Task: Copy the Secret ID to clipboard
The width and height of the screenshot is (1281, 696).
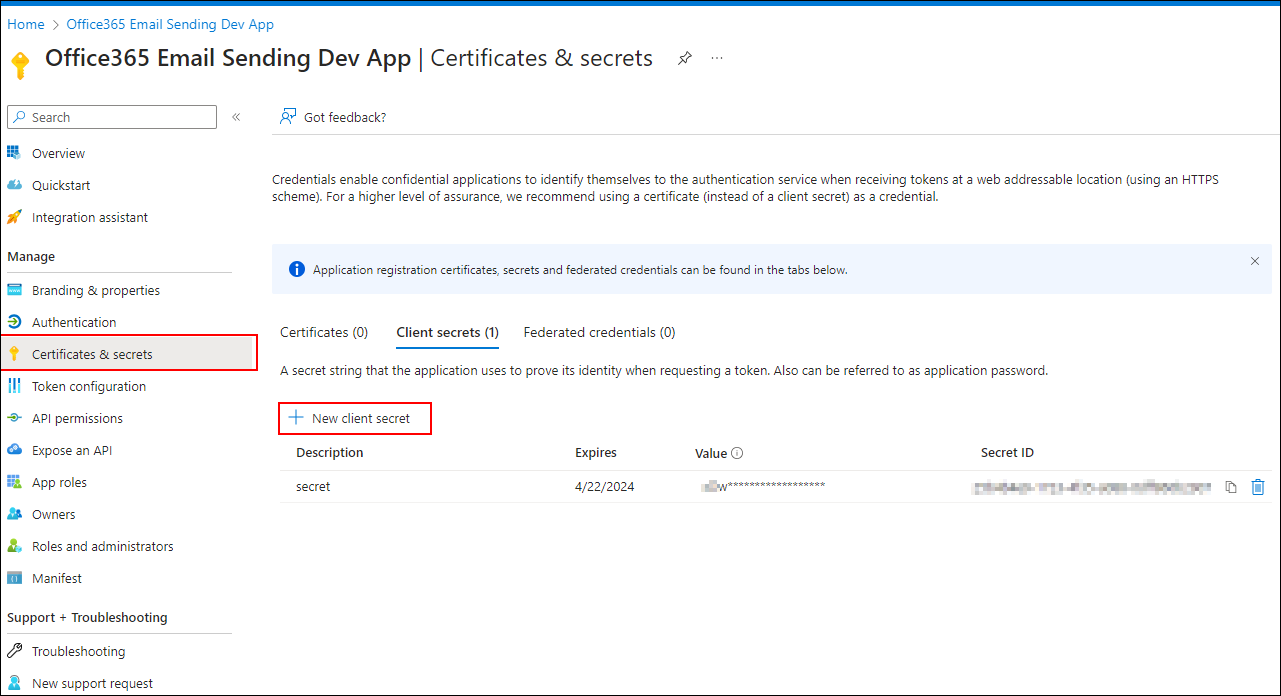Action: [x=1231, y=487]
